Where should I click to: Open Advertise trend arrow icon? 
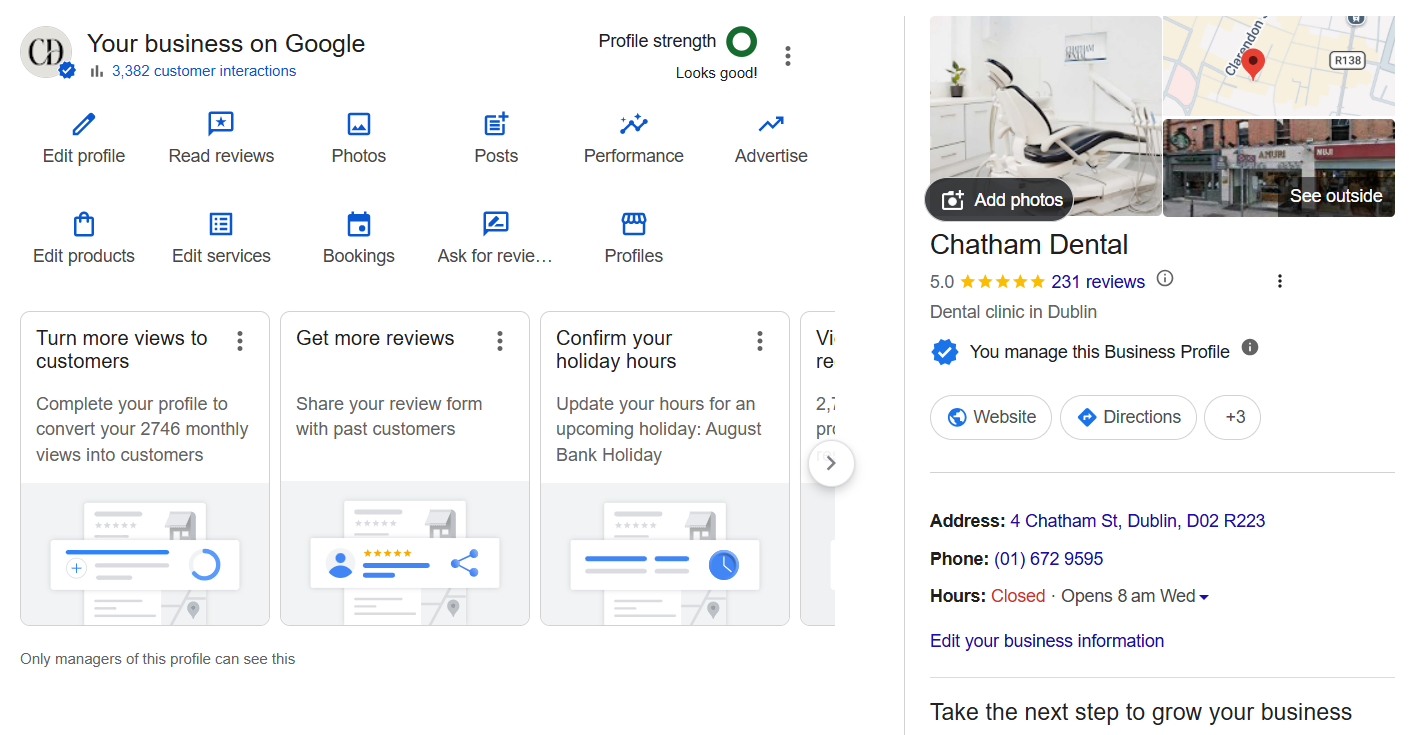pos(771,124)
